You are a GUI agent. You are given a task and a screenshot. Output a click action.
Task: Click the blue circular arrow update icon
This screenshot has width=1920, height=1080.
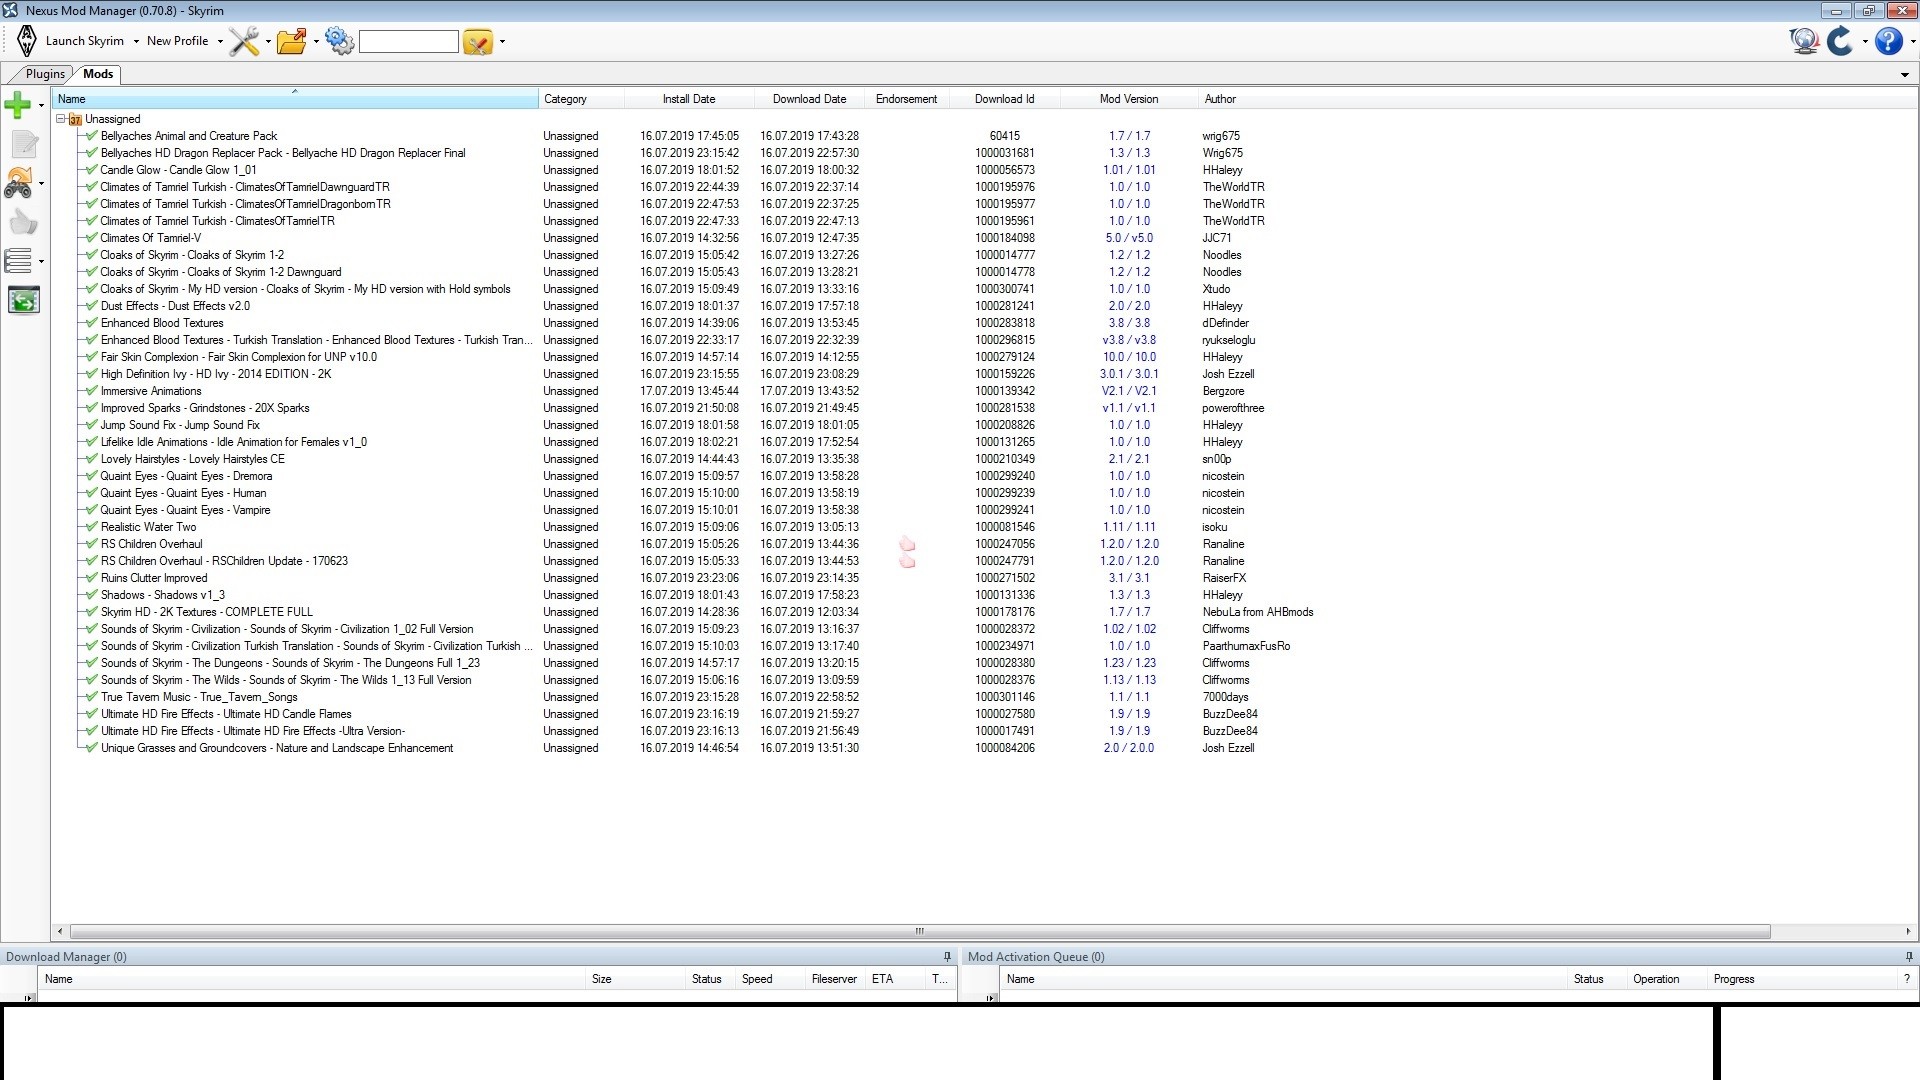[x=1840, y=41]
